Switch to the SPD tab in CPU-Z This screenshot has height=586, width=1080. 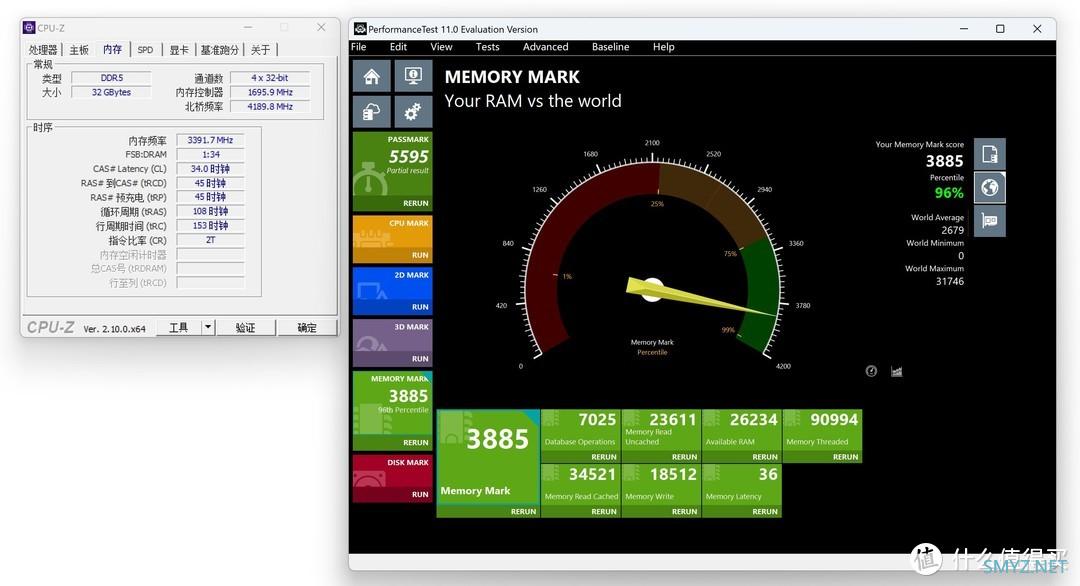(x=145, y=50)
